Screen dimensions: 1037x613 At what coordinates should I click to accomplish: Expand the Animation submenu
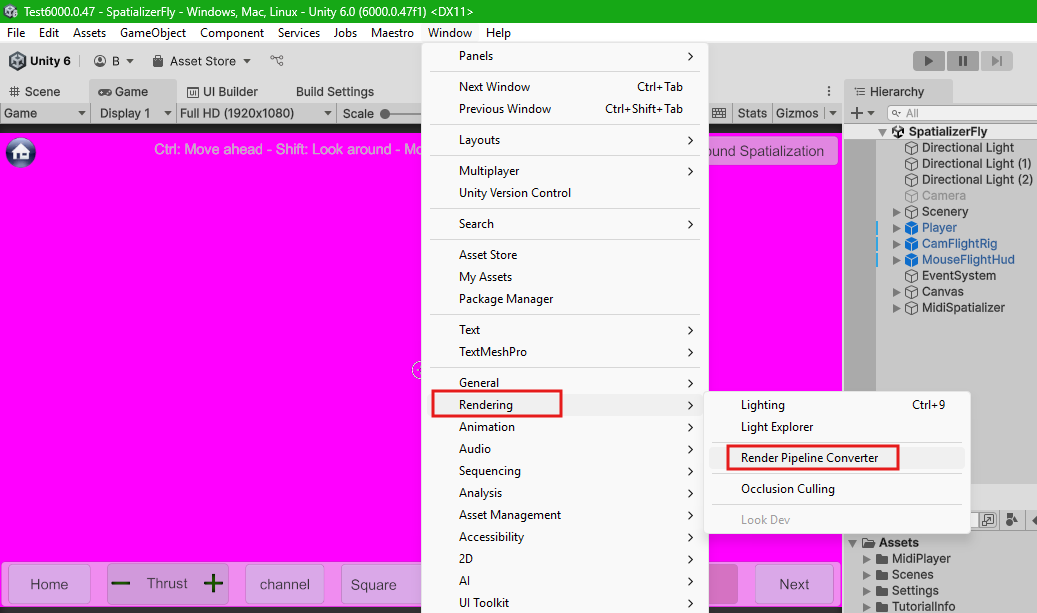[565, 427]
